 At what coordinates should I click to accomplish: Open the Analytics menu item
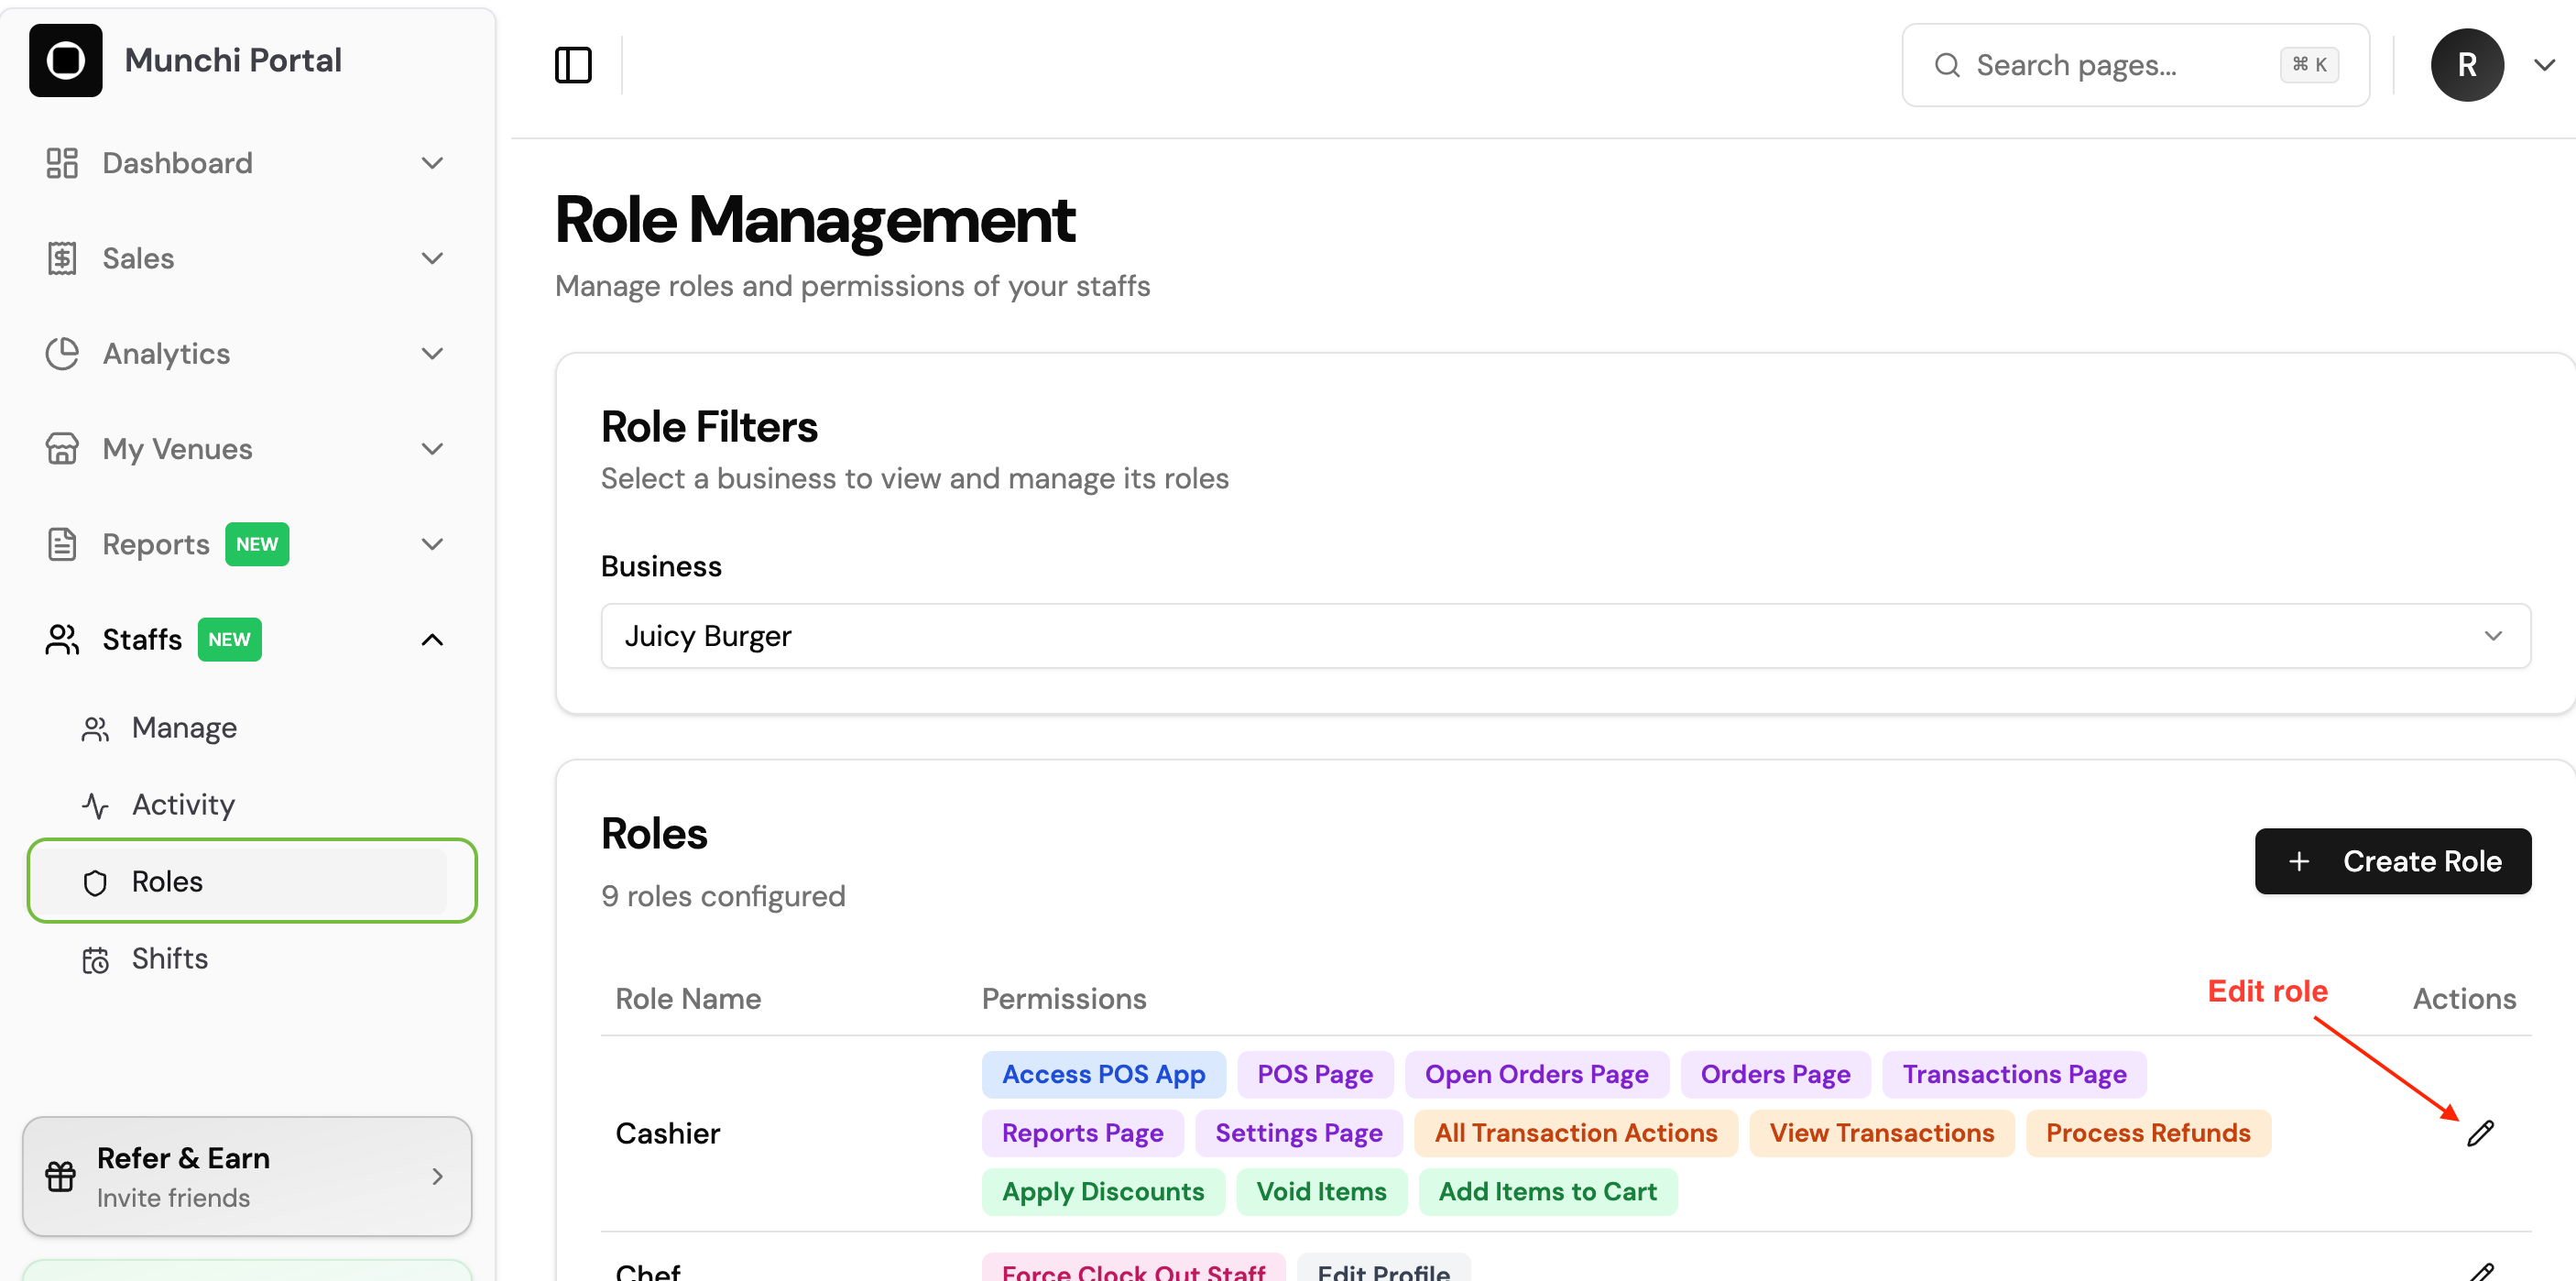(246, 353)
